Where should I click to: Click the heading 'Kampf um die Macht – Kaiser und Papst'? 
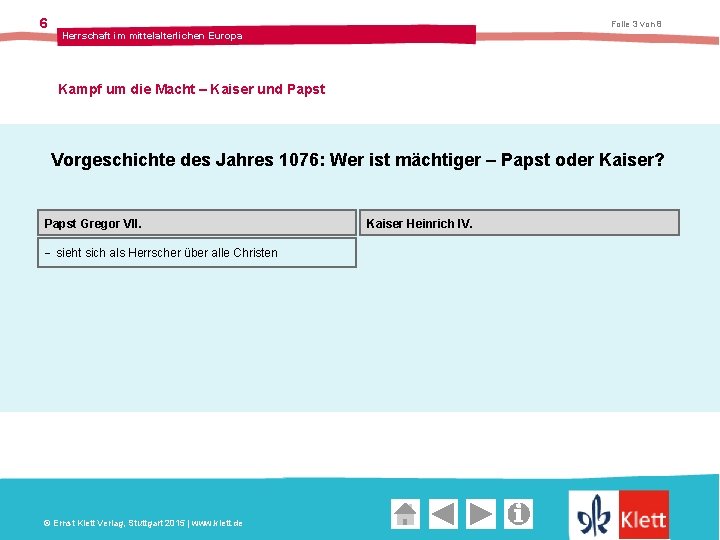pos(191,89)
